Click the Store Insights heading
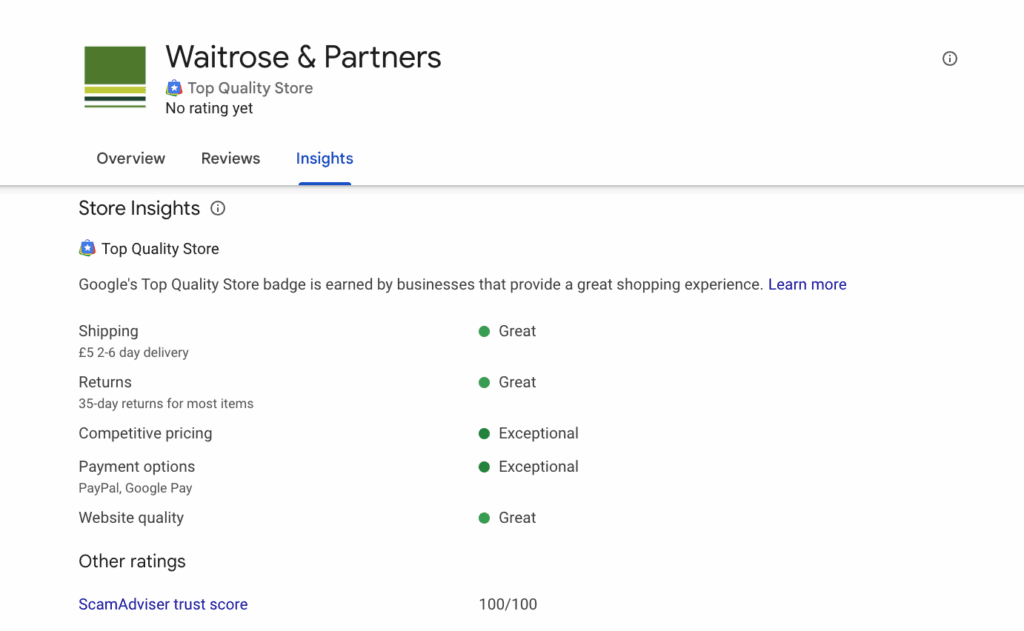 pyautogui.click(x=139, y=208)
